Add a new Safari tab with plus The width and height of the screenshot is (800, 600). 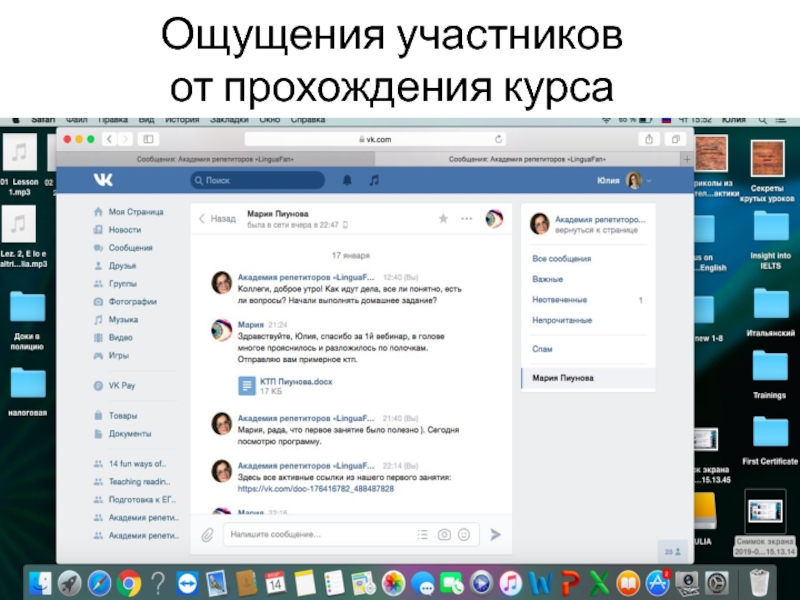click(687, 159)
